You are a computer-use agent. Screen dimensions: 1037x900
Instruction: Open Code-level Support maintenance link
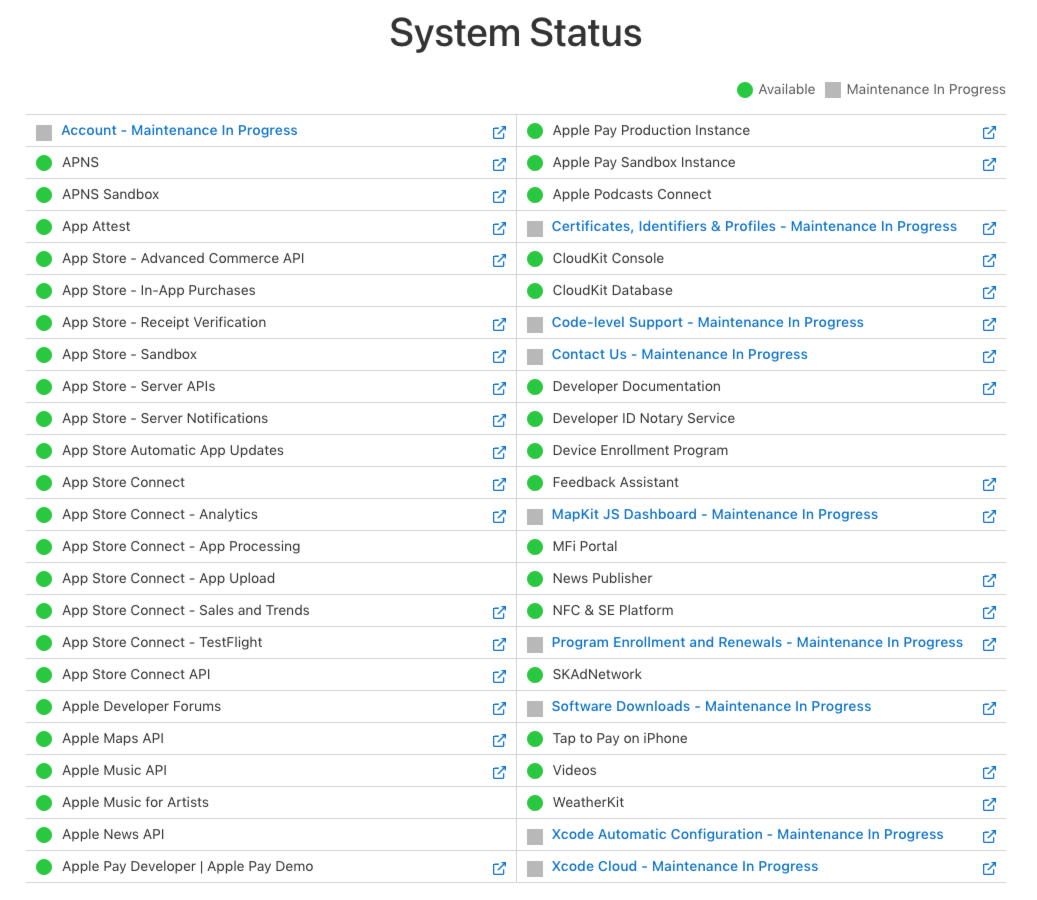[708, 322]
